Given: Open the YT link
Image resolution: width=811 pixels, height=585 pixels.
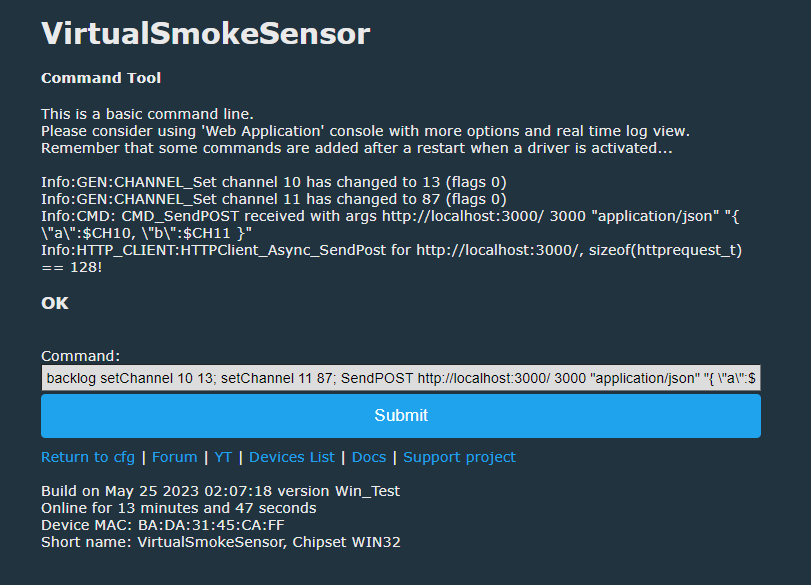Looking at the screenshot, I should coord(223,457).
